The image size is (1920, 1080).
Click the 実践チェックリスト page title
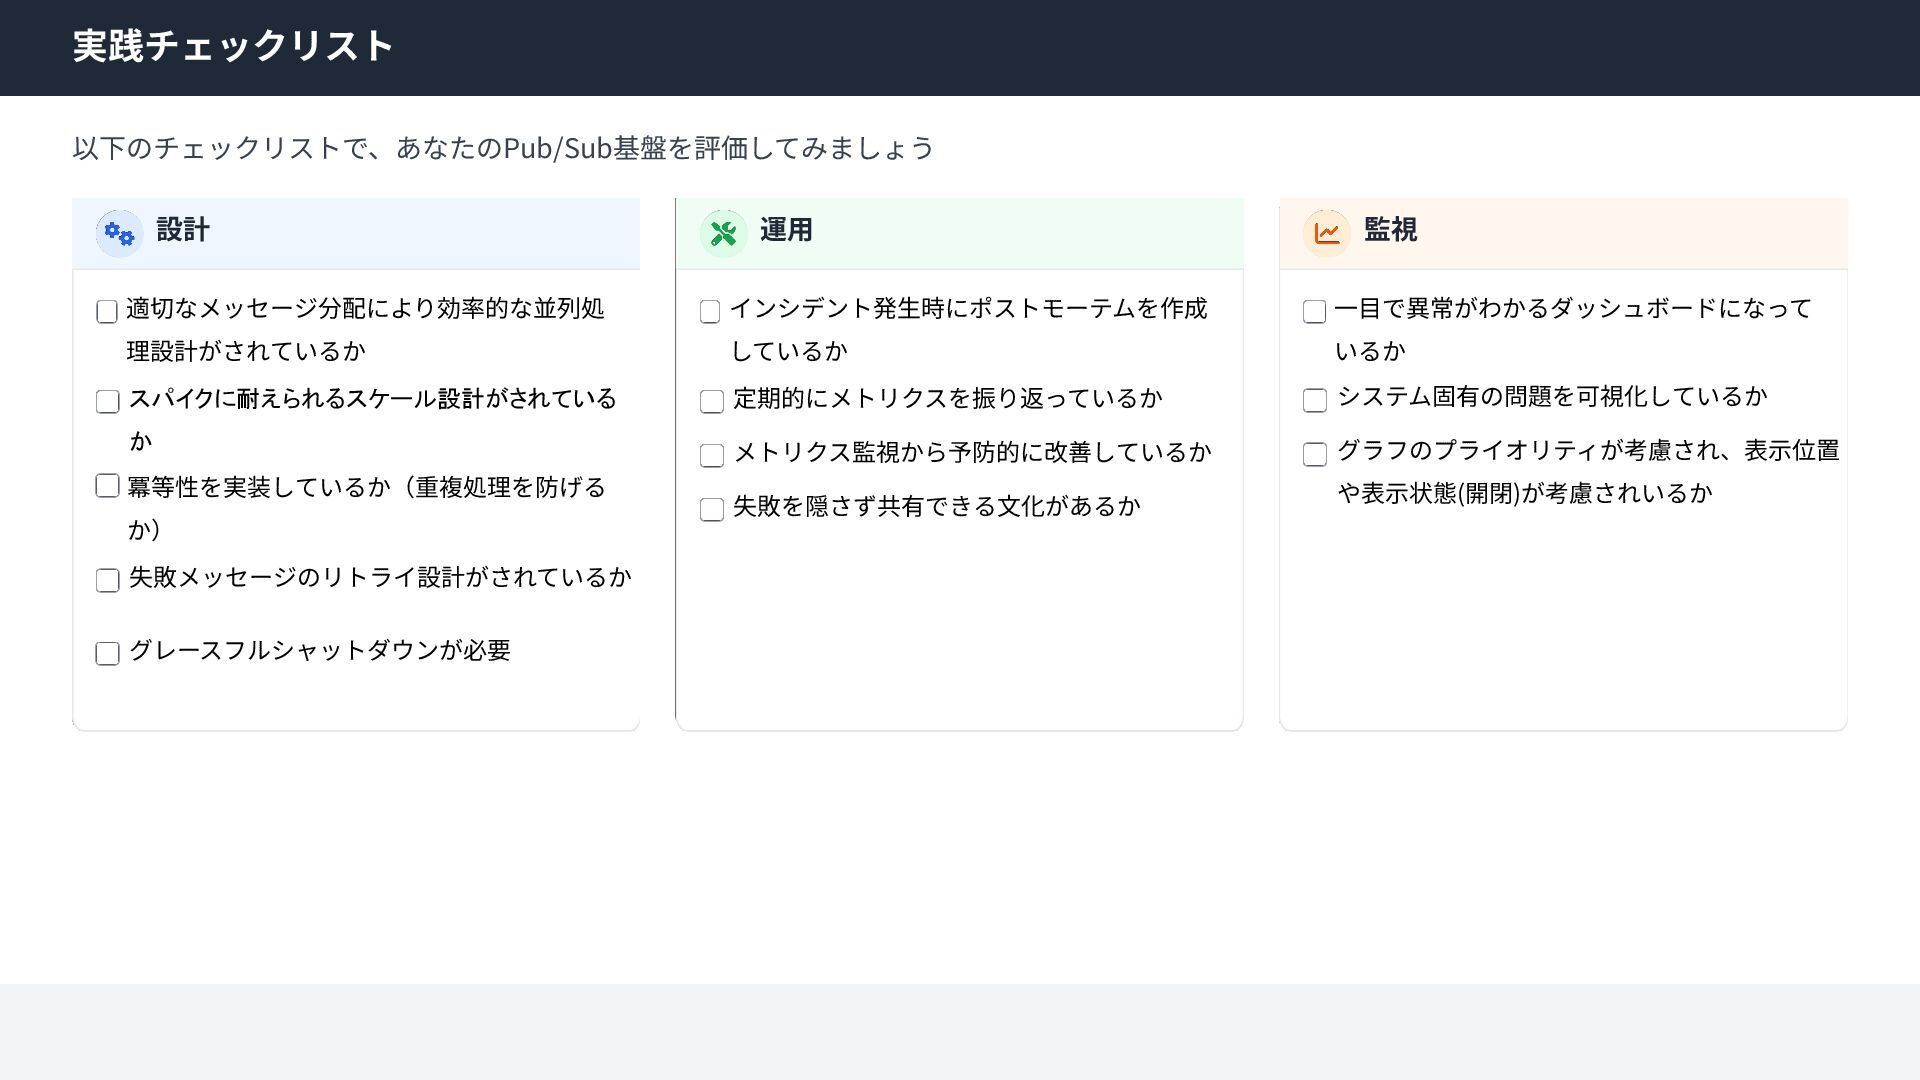point(234,46)
